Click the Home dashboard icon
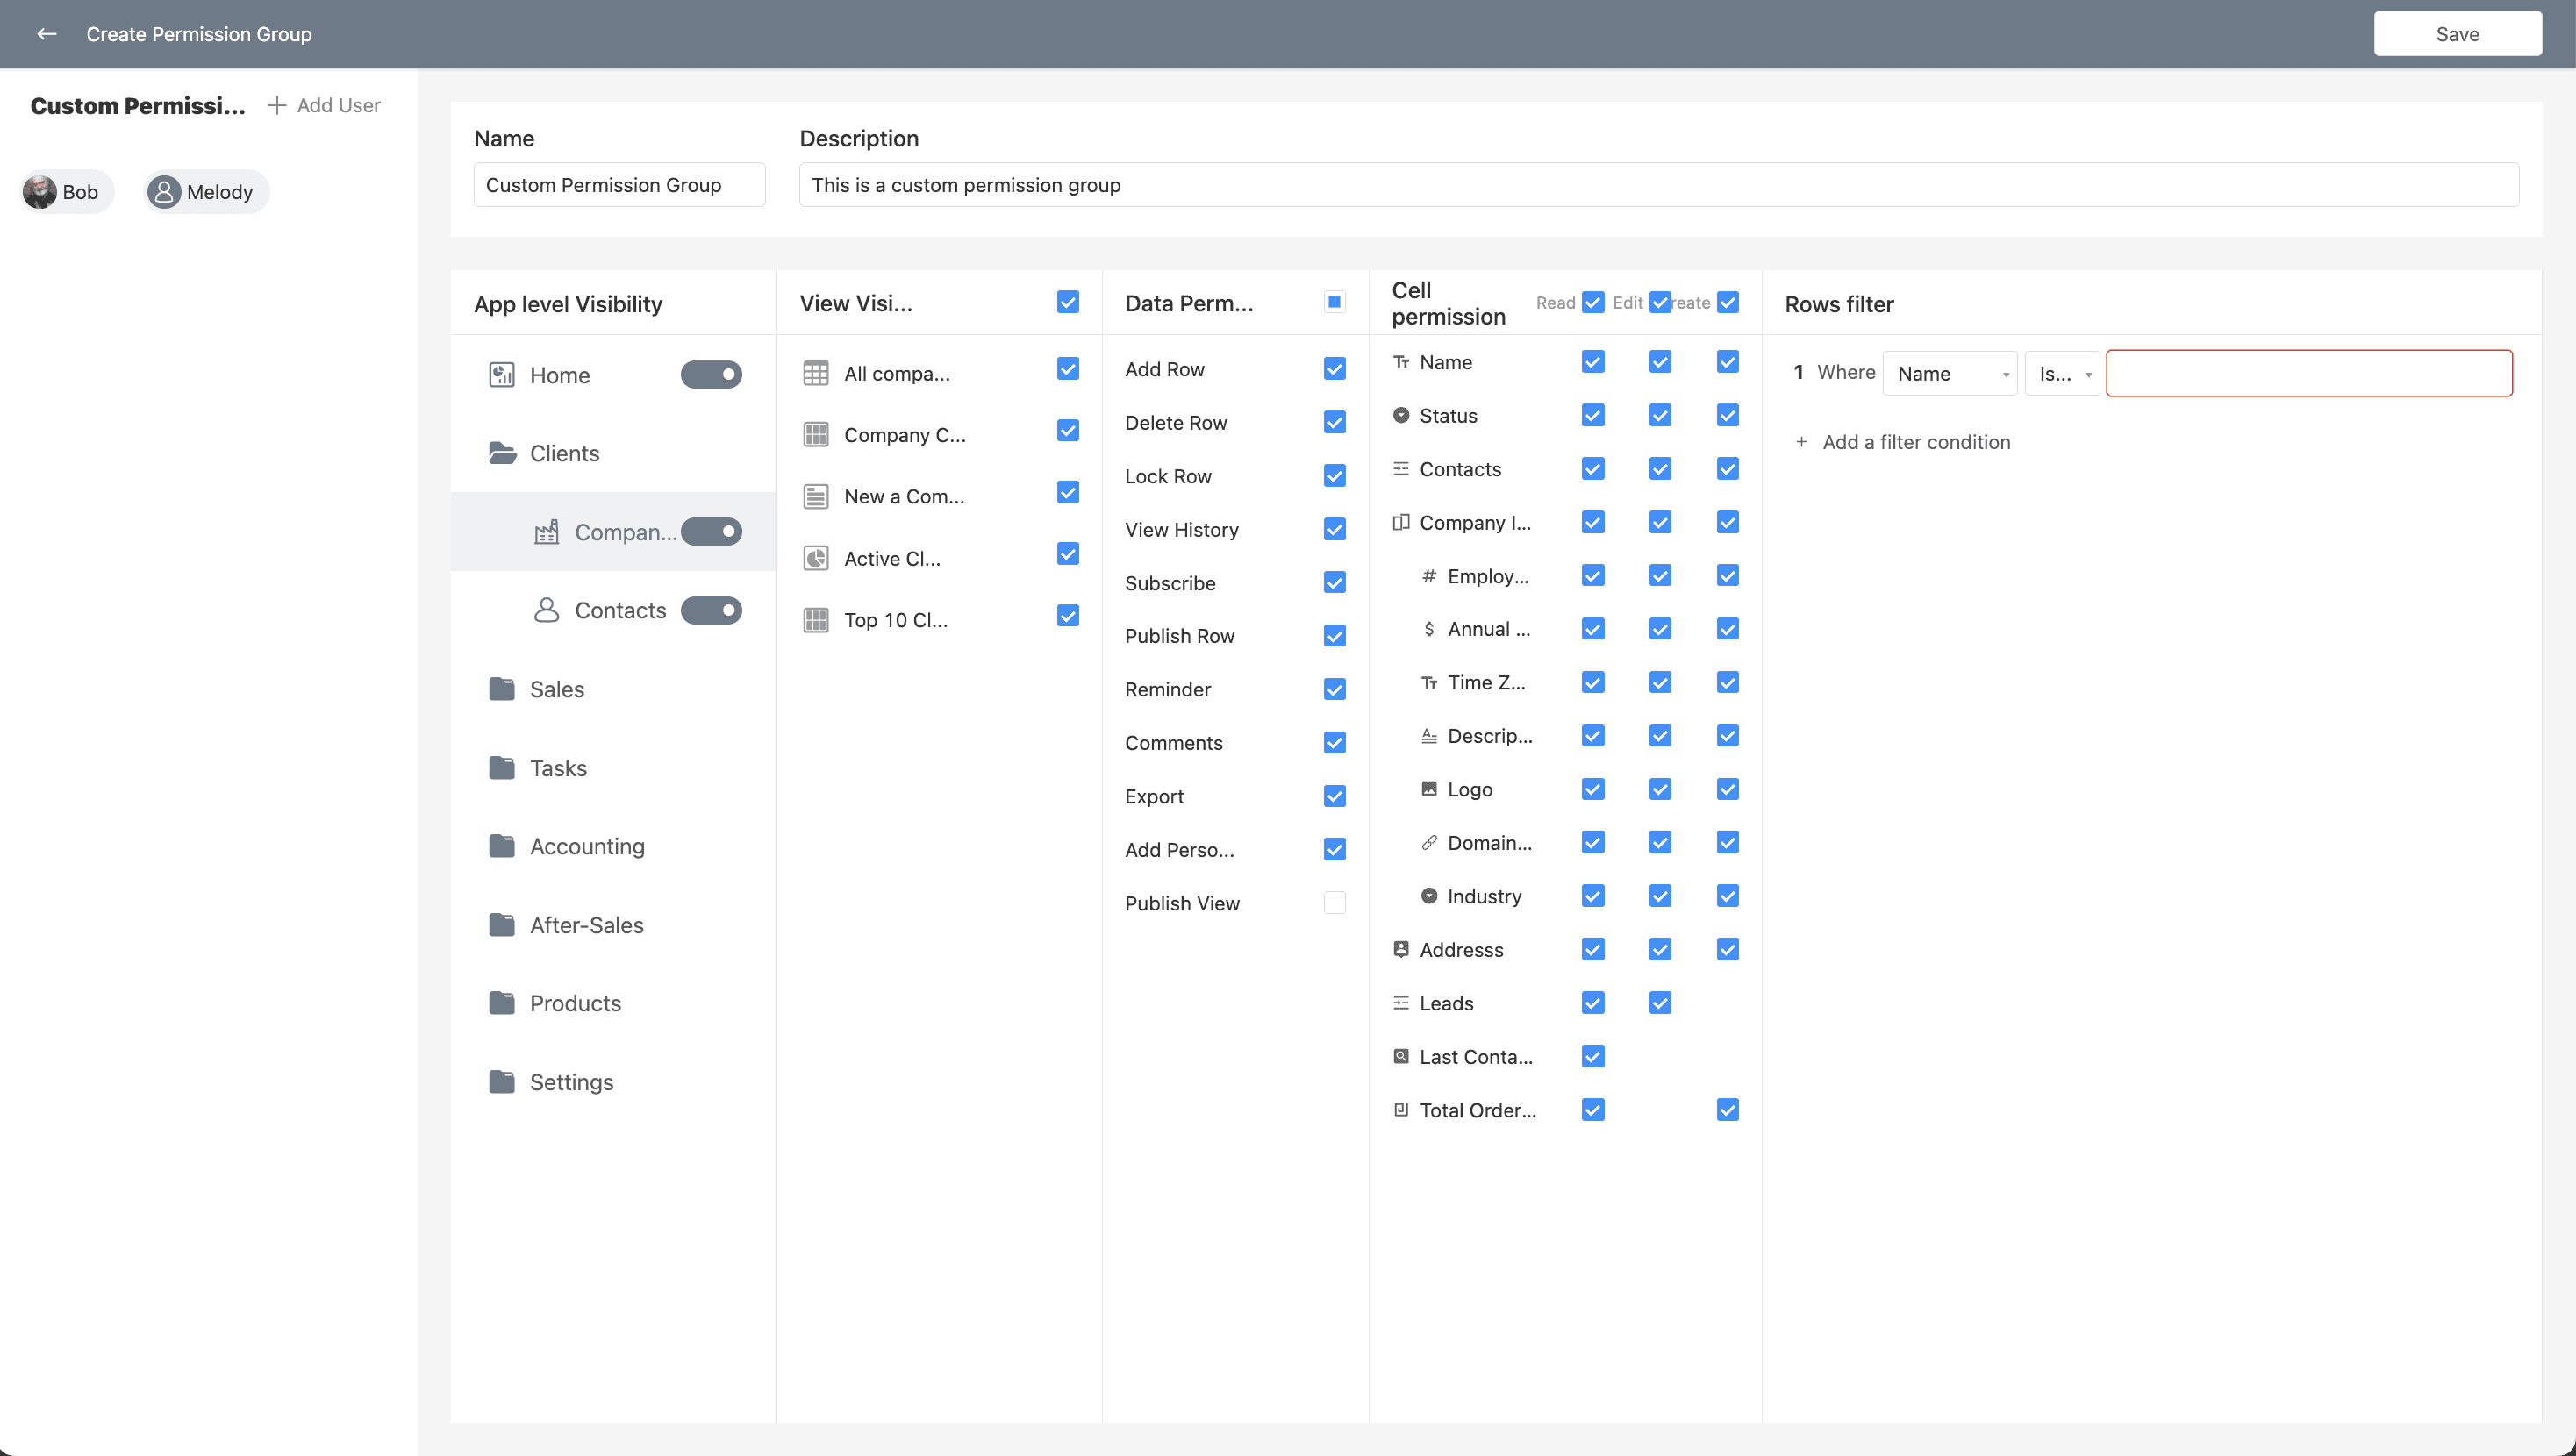This screenshot has width=2576, height=1456. [501, 375]
